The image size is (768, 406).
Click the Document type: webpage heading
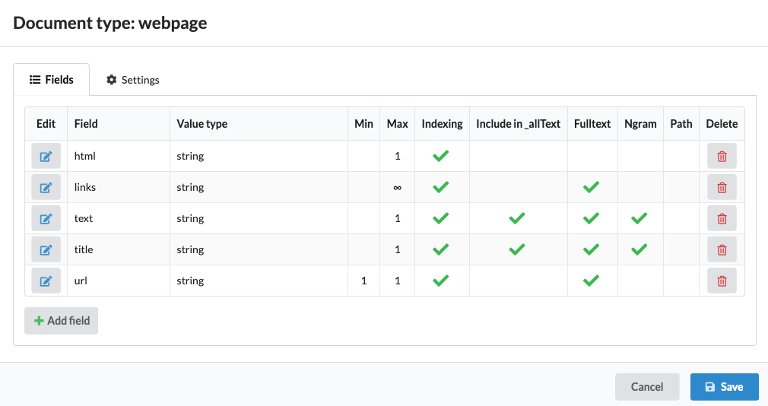(x=110, y=23)
